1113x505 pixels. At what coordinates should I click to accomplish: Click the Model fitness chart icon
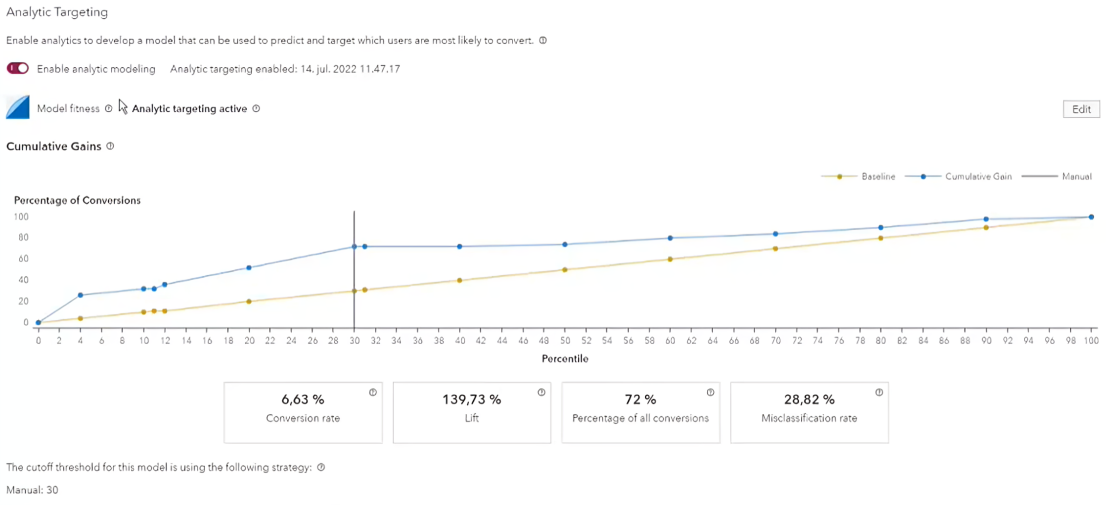pyautogui.click(x=19, y=108)
